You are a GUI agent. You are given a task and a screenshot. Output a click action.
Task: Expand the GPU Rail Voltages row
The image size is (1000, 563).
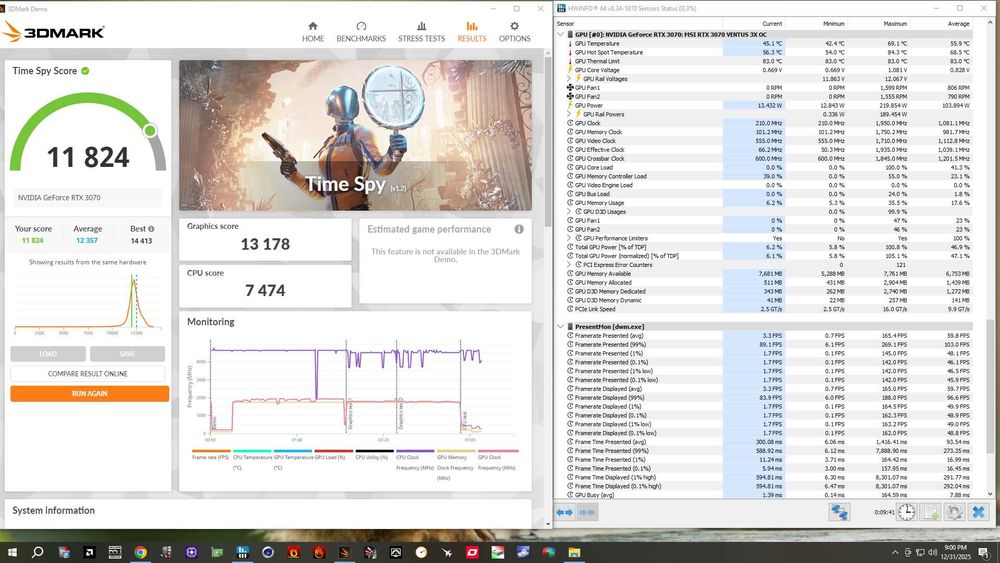pyautogui.click(x=570, y=78)
